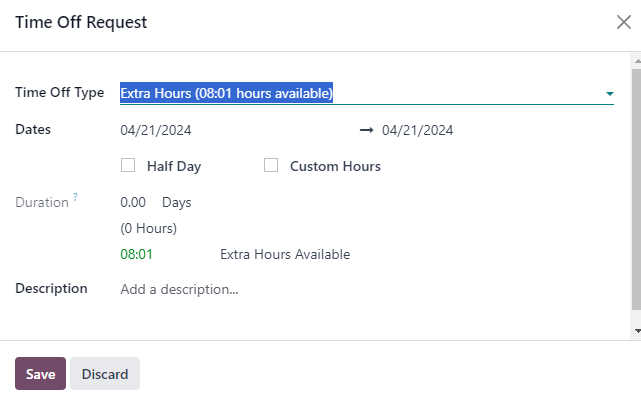This screenshot has height=400, width=641.
Task: Click the scrollbar down arrow
Action: pos(637,330)
